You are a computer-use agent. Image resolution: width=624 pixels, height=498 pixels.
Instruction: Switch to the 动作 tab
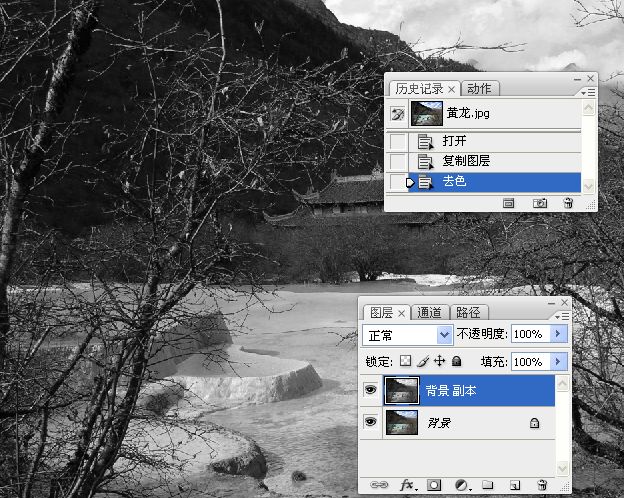[480, 88]
